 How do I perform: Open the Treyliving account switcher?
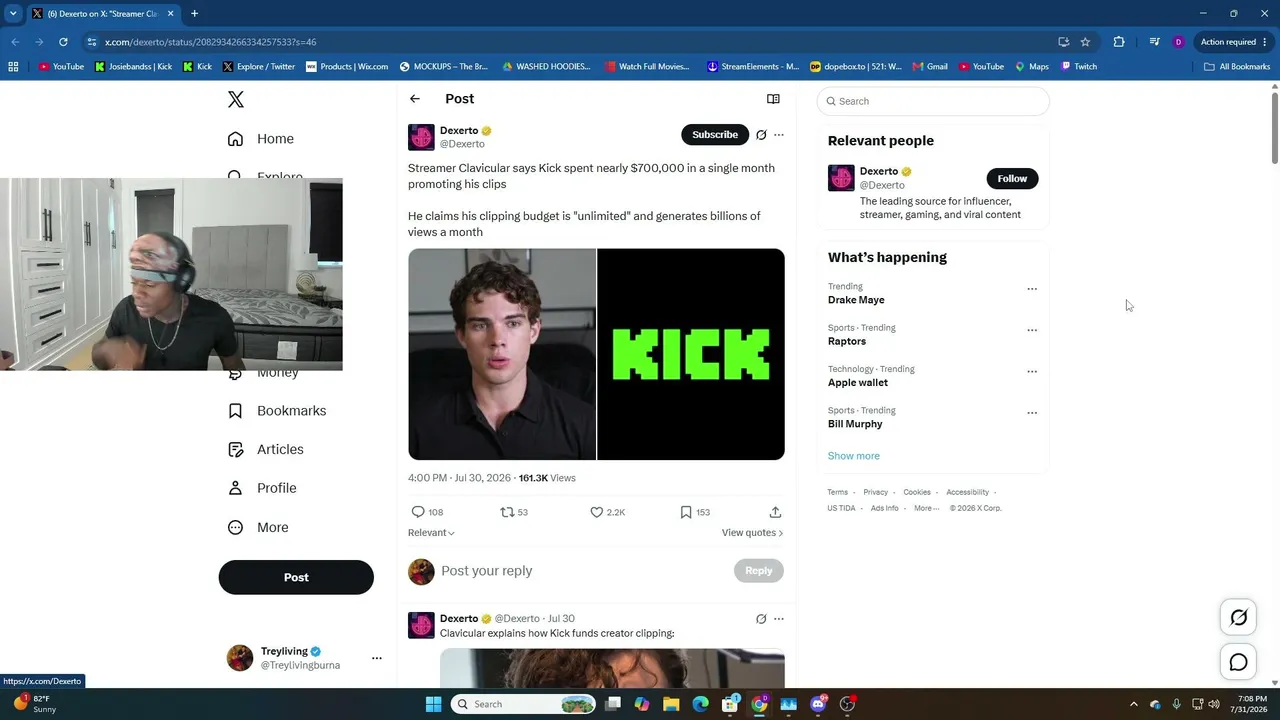point(305,658)
